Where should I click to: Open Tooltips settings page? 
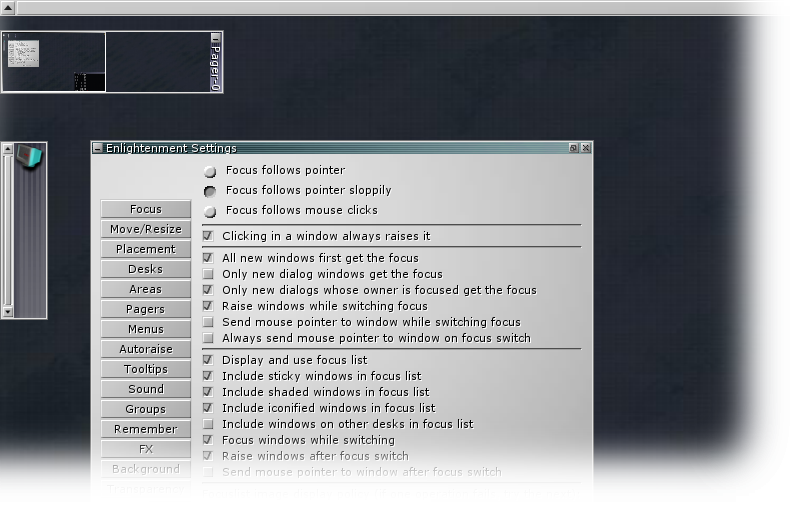pos(146,369)
